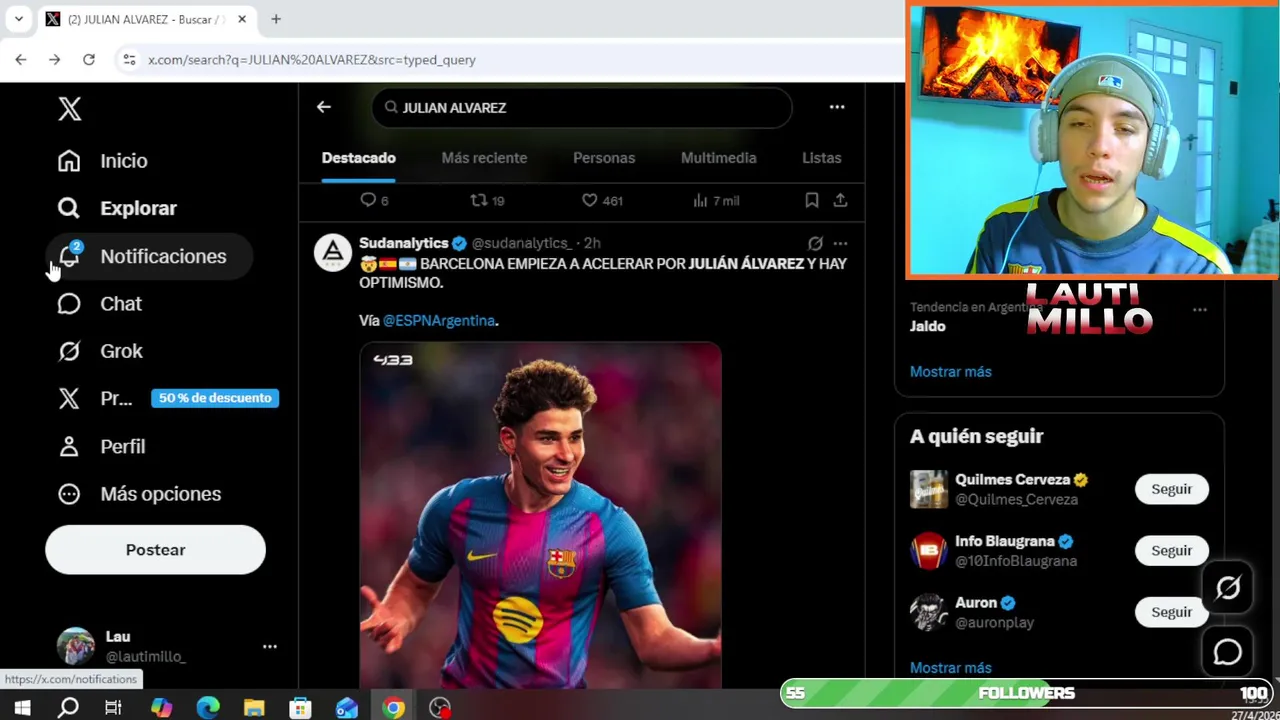Open floating chat bubble button
This screenshot has width=1280, height=720.
click(1227, 652)
